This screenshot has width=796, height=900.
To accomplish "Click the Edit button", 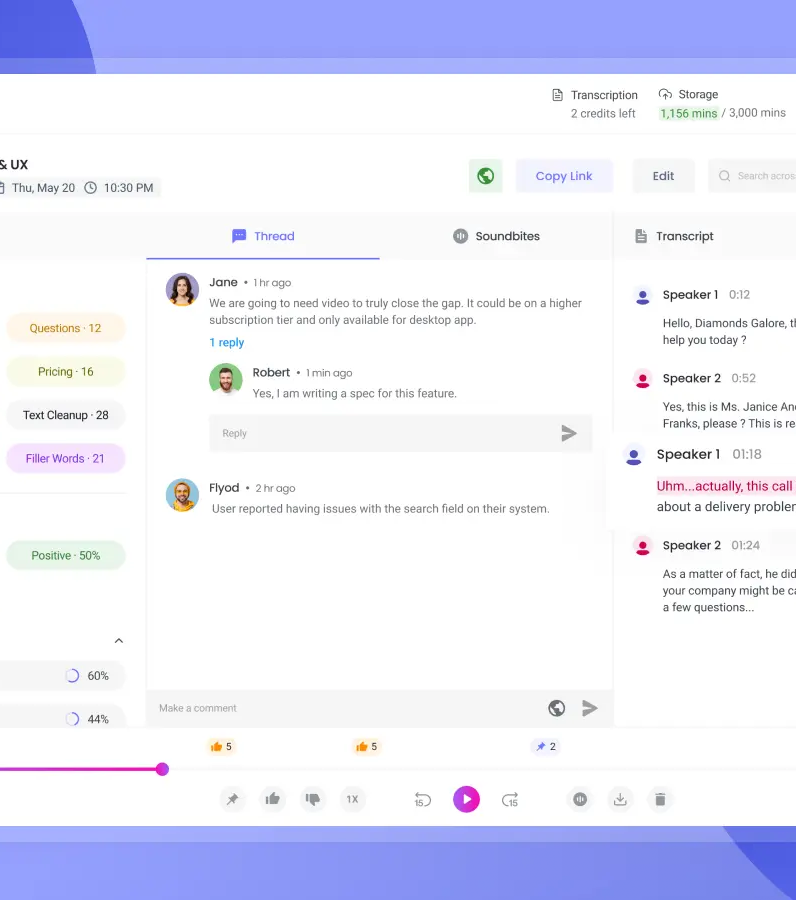I will coord(663,176).
